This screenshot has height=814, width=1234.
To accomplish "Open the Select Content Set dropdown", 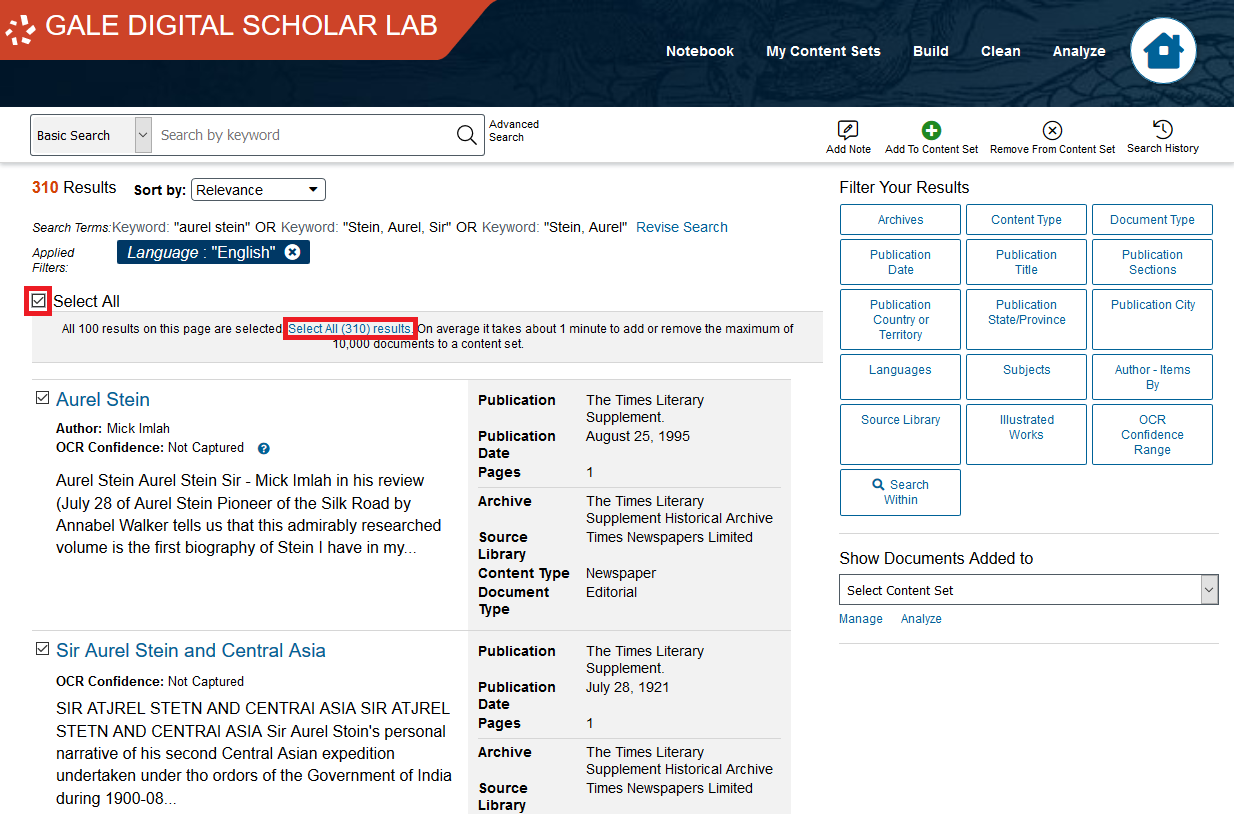I will click(x=1028, y=589).
